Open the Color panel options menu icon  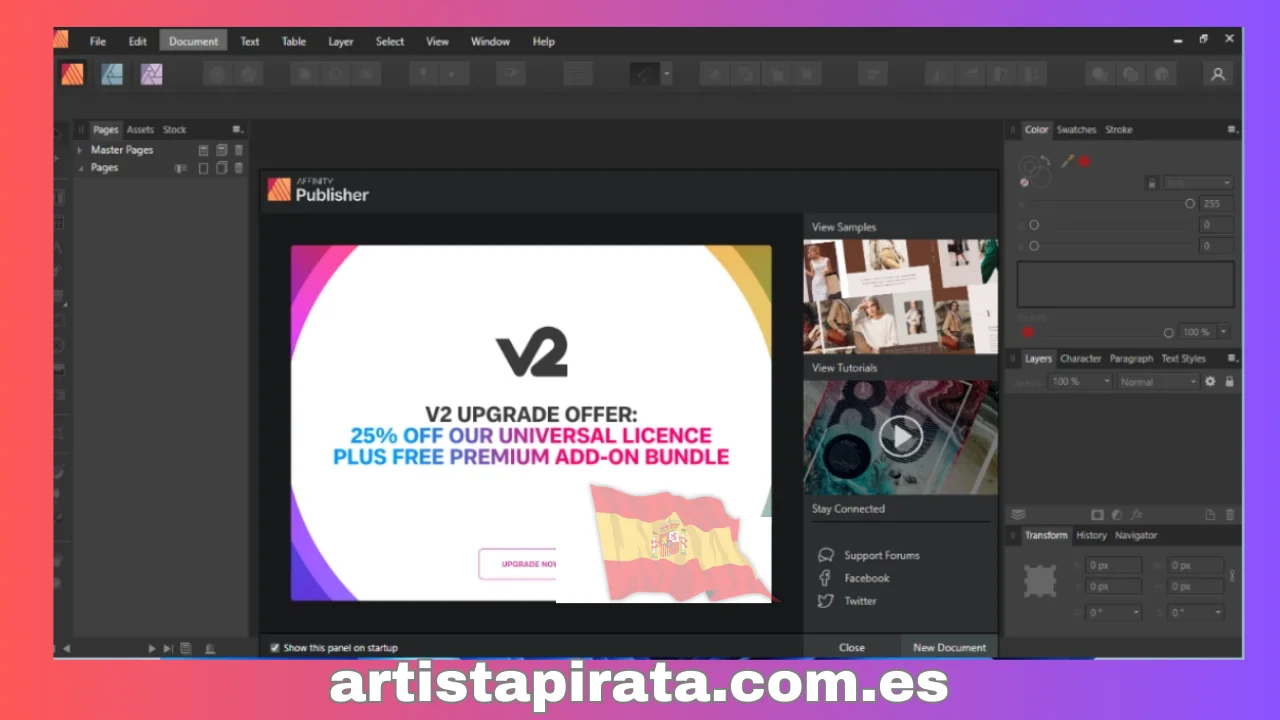(1232, 129)
